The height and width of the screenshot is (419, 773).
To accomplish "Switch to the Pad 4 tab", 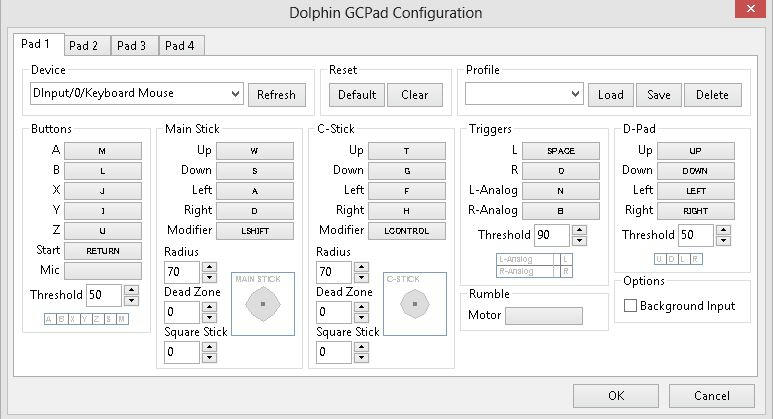I will click(181, 46).
